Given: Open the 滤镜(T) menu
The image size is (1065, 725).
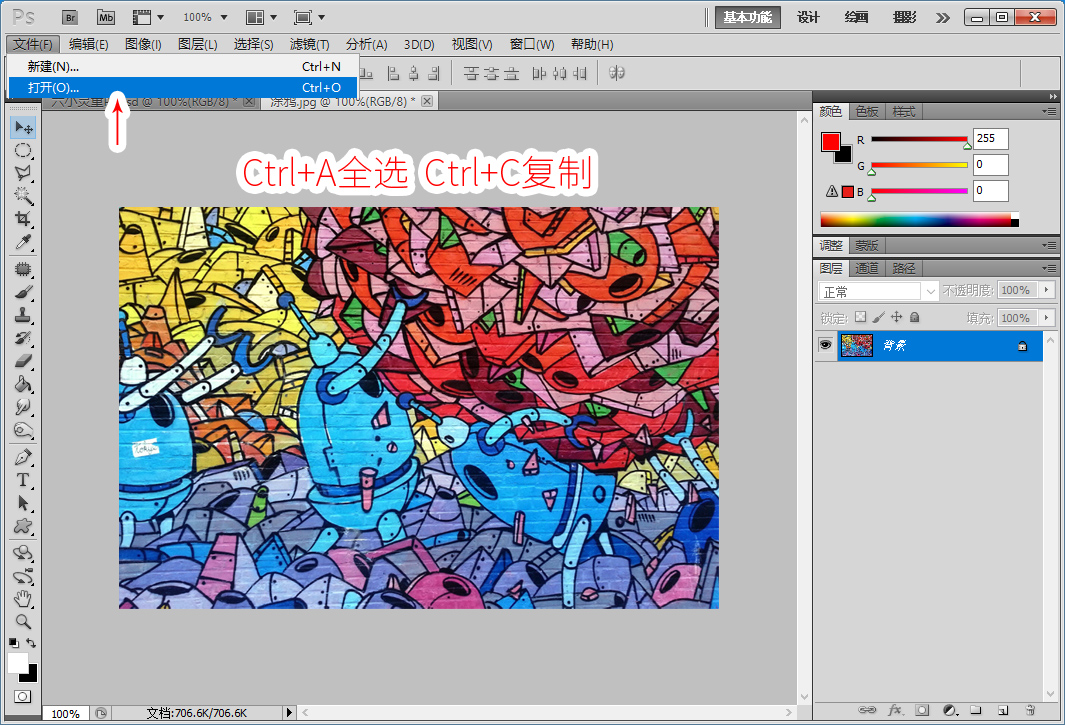Looking at the screenshot, I should tap(309, 44).
